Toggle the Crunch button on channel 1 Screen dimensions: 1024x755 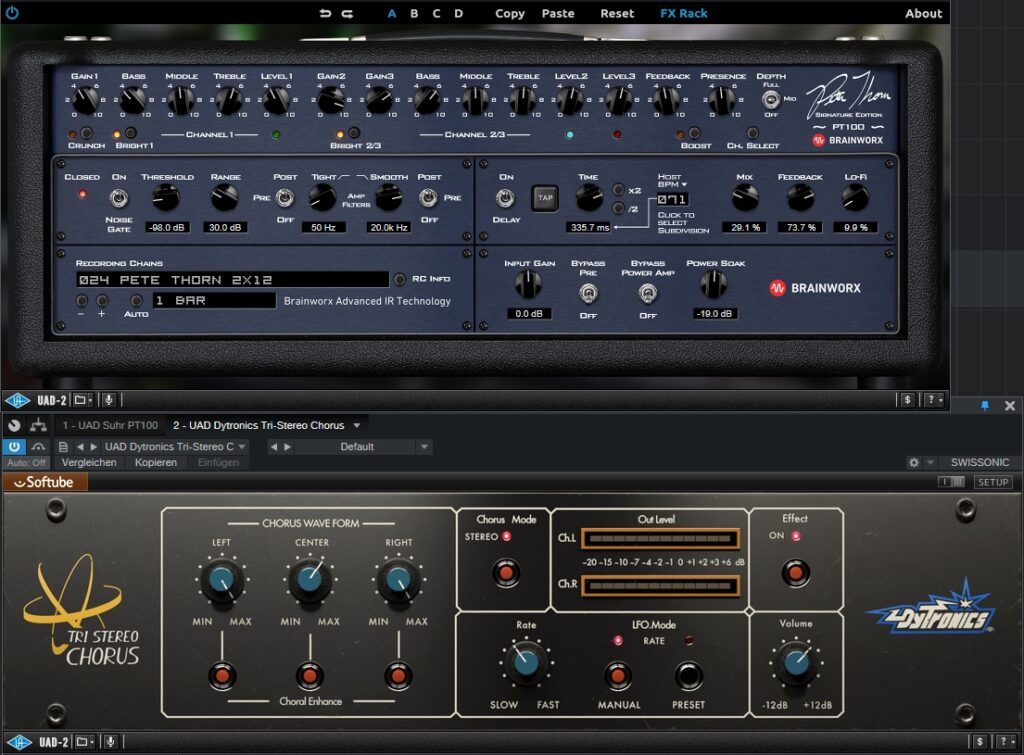[86, 133]
